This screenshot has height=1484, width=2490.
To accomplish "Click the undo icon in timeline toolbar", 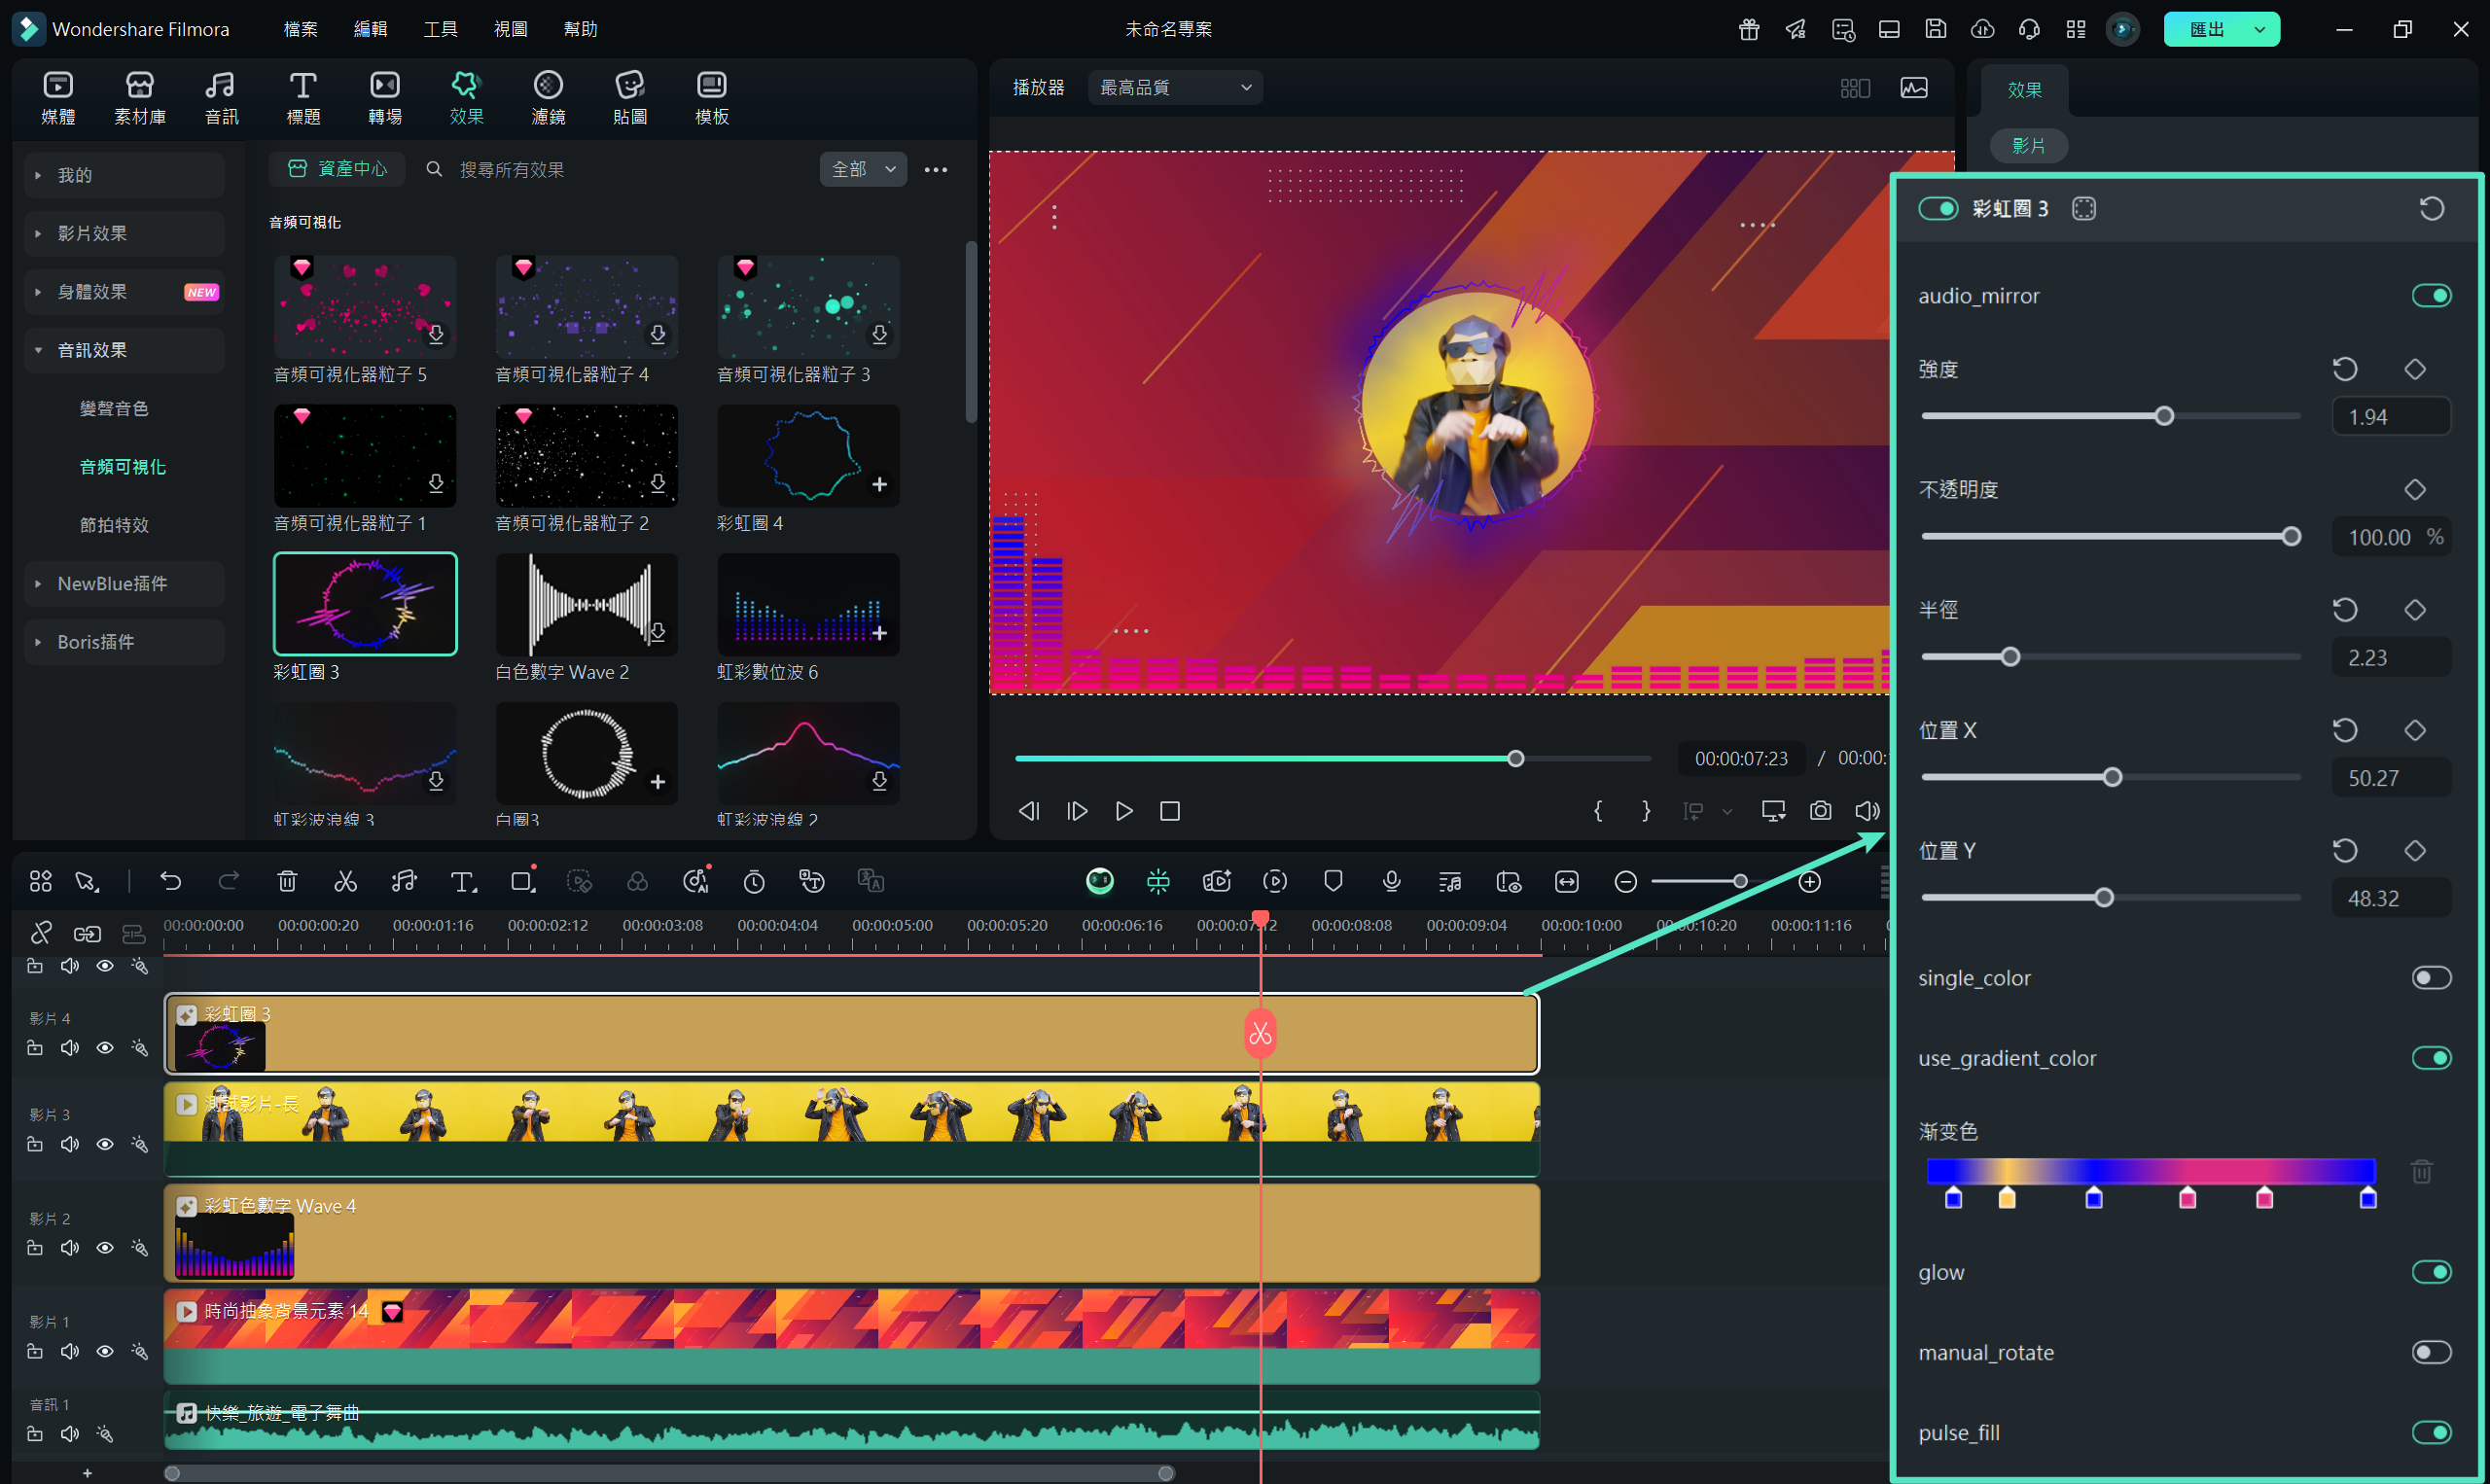I will point(171,881).
